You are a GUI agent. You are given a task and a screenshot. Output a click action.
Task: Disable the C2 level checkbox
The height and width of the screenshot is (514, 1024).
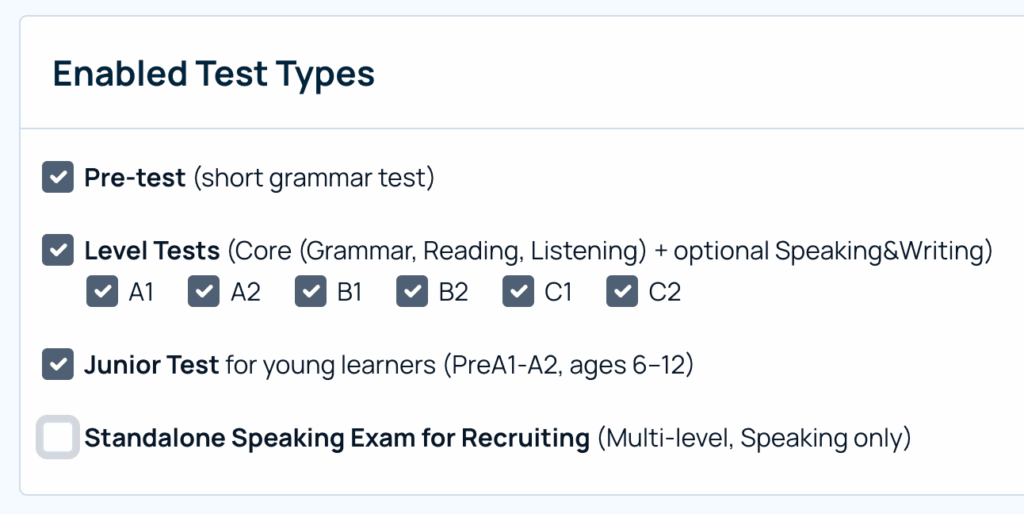click(622, 291)
